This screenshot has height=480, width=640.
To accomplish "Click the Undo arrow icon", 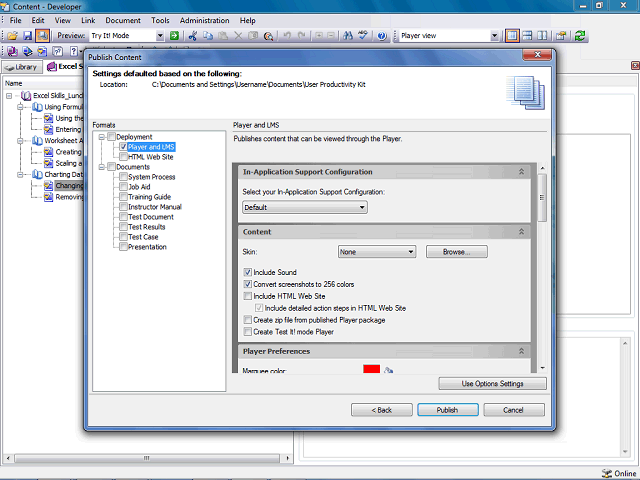I will [x=287, y=36].
